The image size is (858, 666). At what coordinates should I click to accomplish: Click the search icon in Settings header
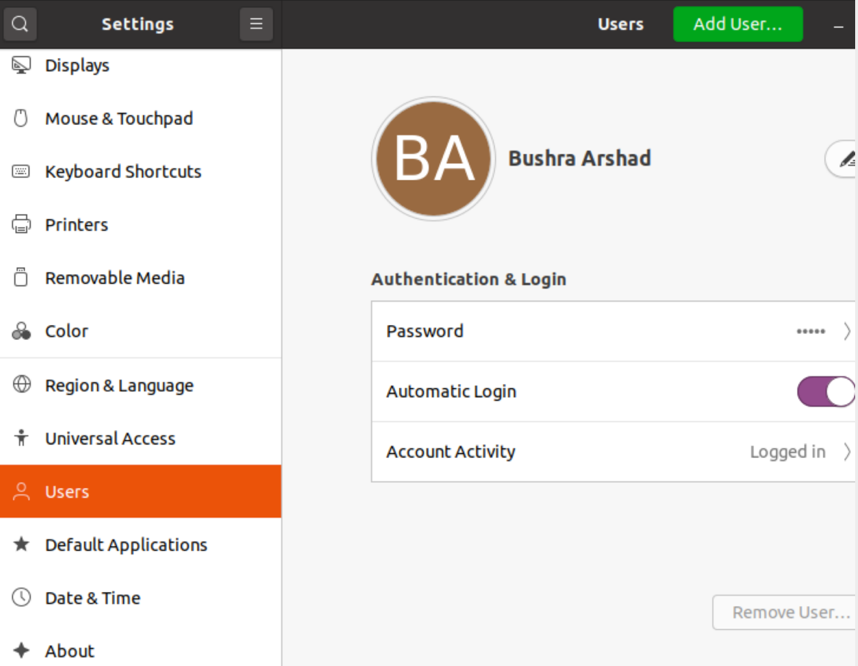click(x=20, y=24)
